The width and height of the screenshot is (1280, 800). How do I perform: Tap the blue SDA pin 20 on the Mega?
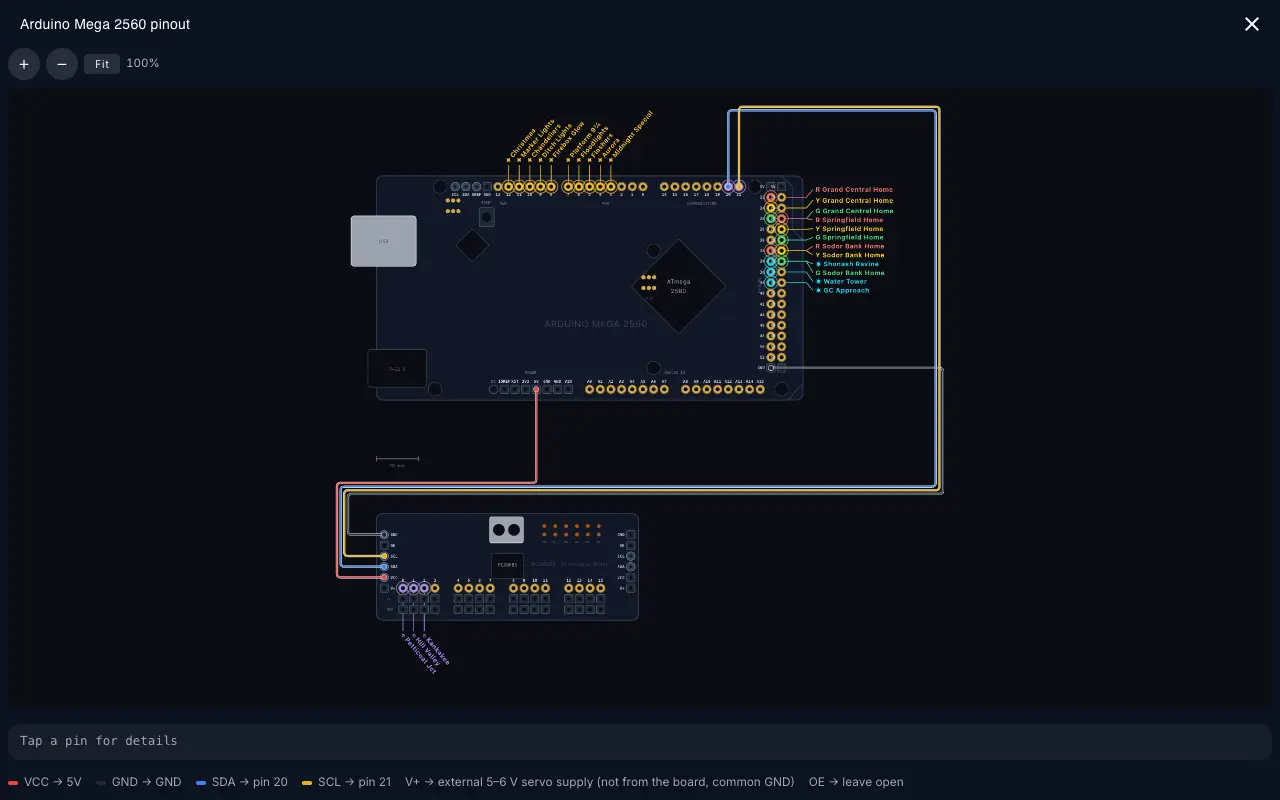tap(728, 187)
